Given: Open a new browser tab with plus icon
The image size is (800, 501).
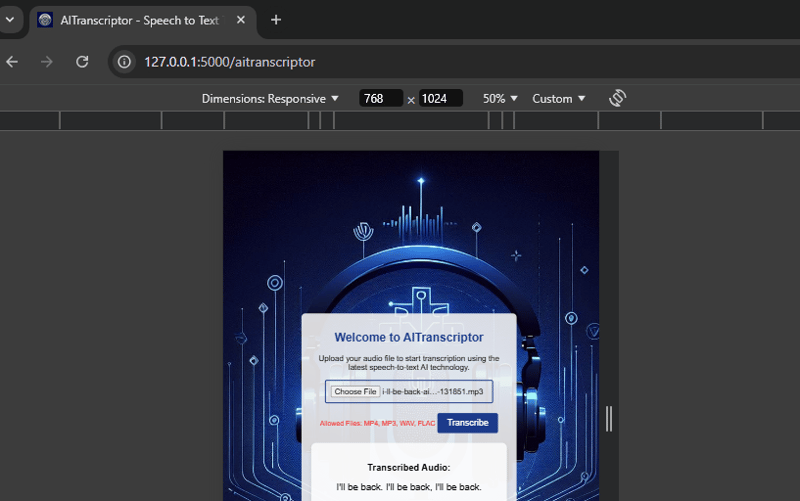Looking at the screenshot, I should click(276, 20).
